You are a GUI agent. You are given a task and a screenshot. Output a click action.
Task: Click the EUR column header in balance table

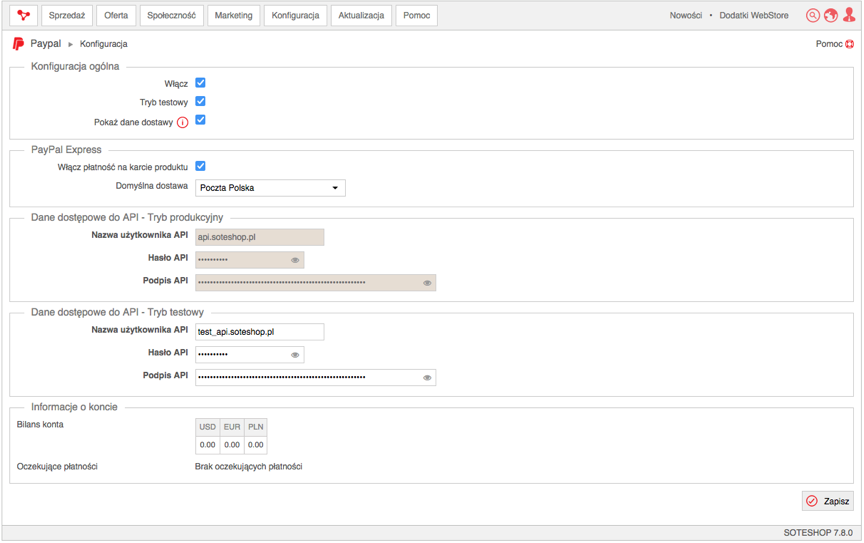(232, 427)
